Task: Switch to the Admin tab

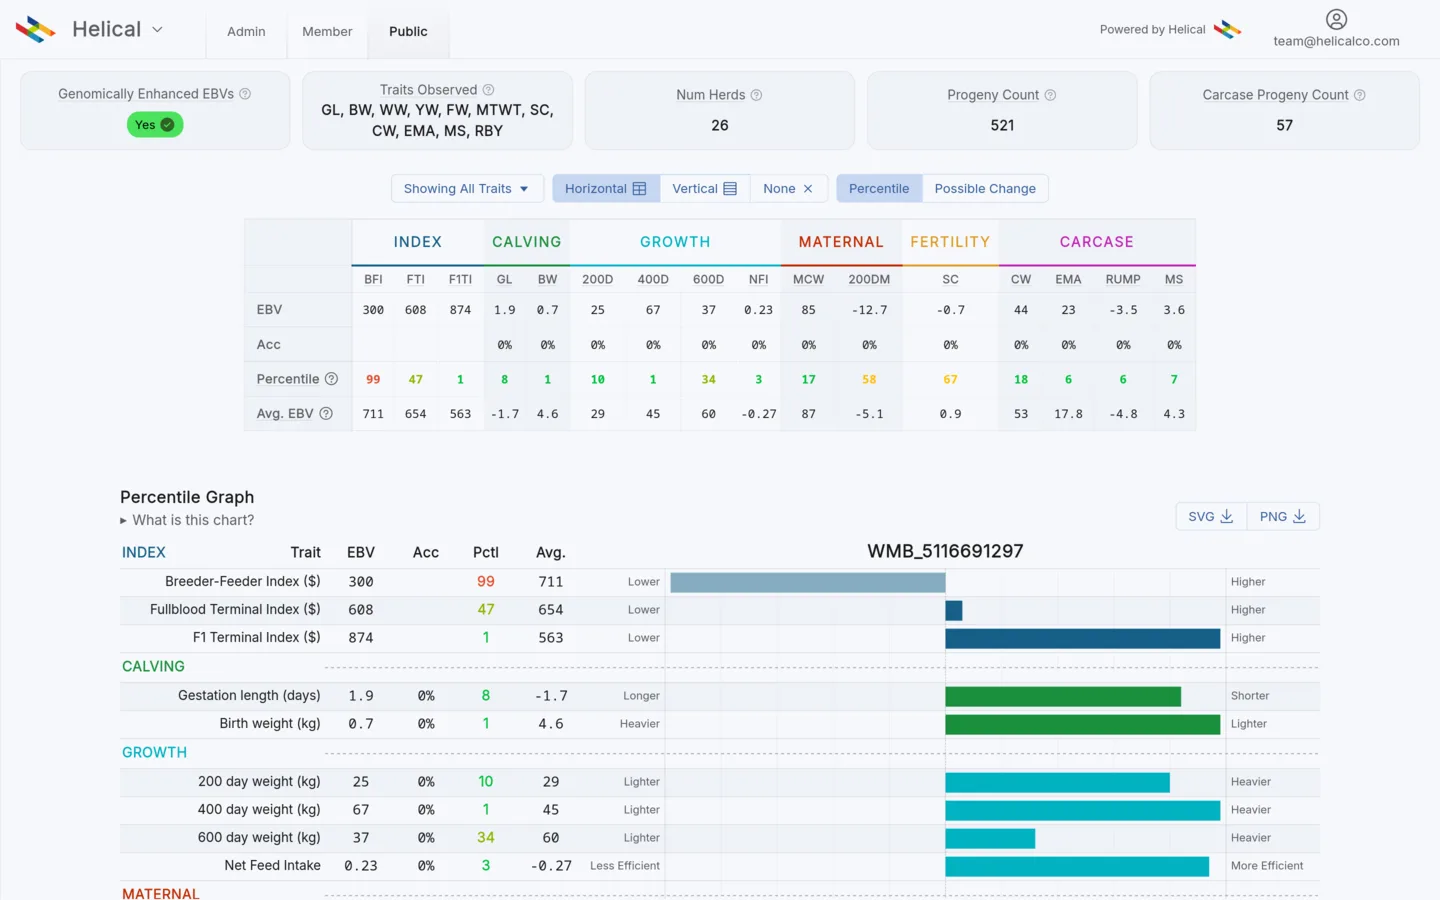Action: pyautogui.click(x=246, y=31)
